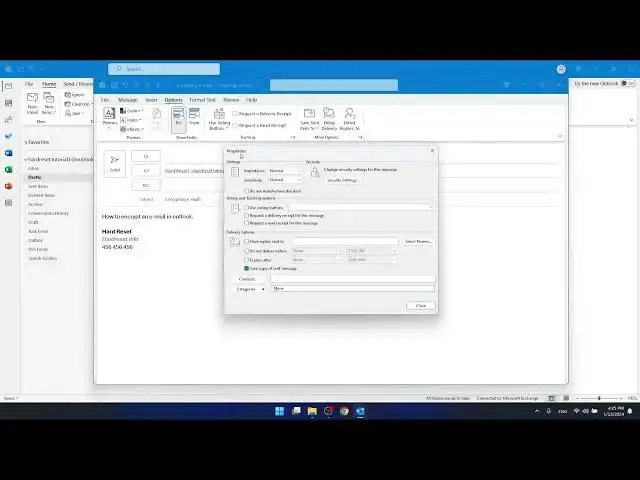Toggle the From show-field icon
The height and width of the screenshot is (480, 640).
click(194, 117)
